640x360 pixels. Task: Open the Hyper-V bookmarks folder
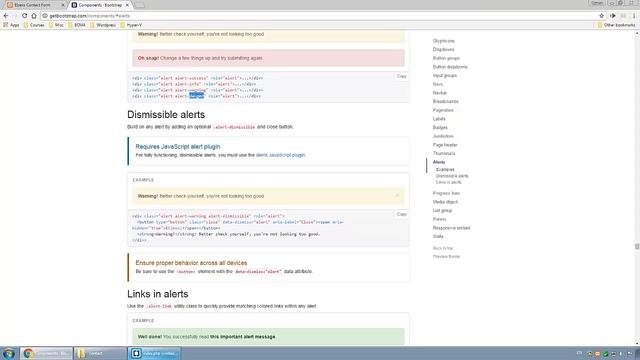131,25
